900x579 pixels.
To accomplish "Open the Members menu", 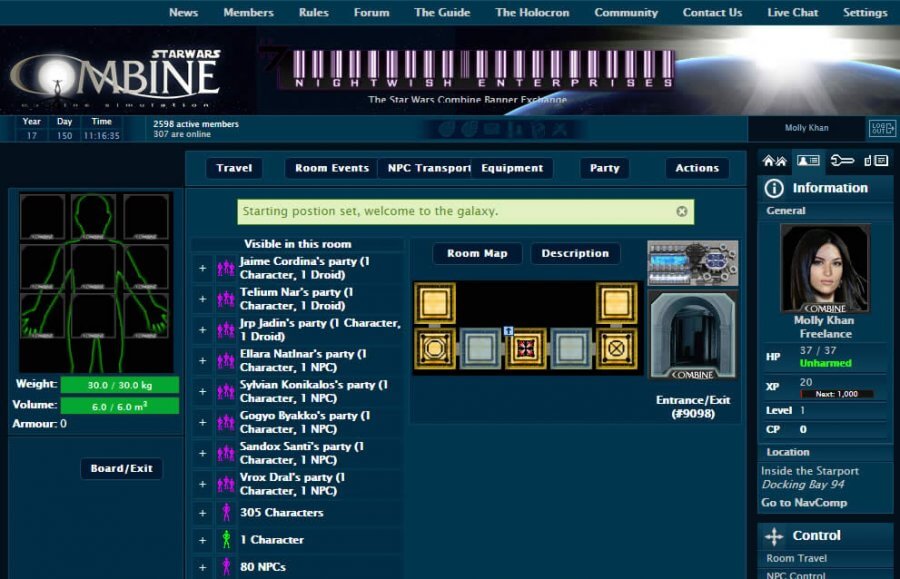I will (x=248, y=13).
